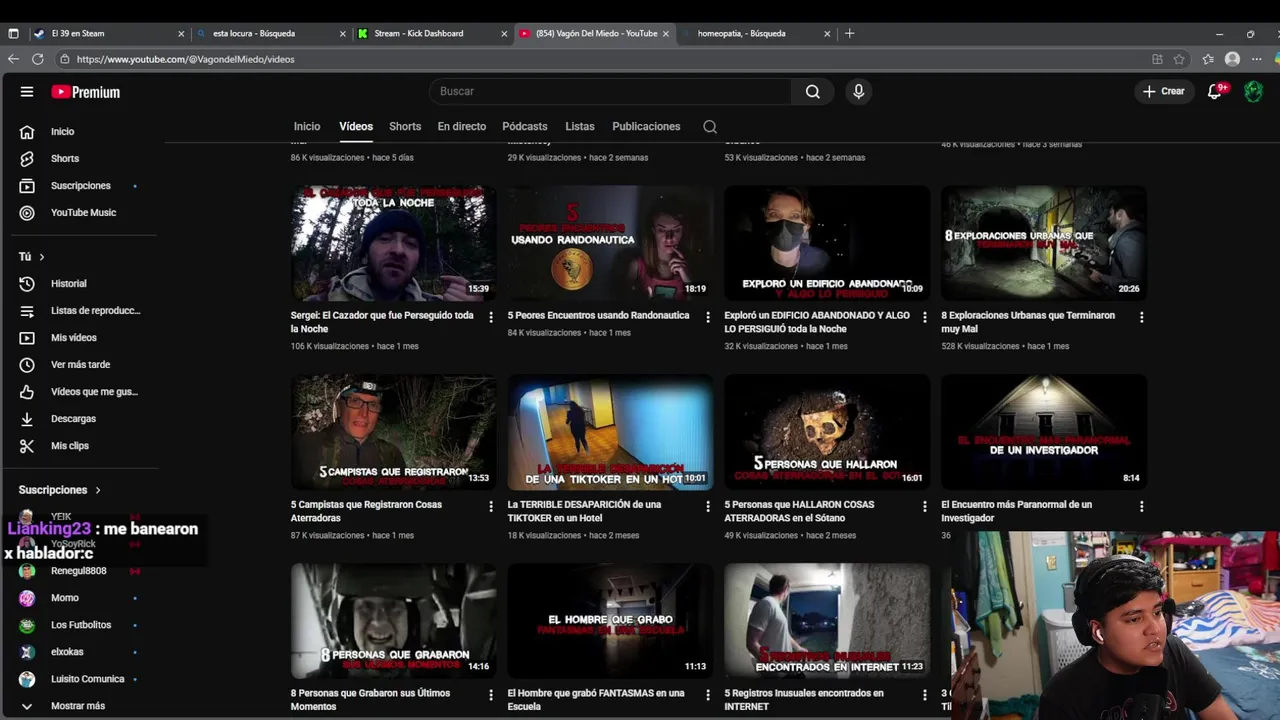Close the esta locura Búsqueda tab
The height and width of the screenshot is (720, 1280).
click(x=342, y=33)
